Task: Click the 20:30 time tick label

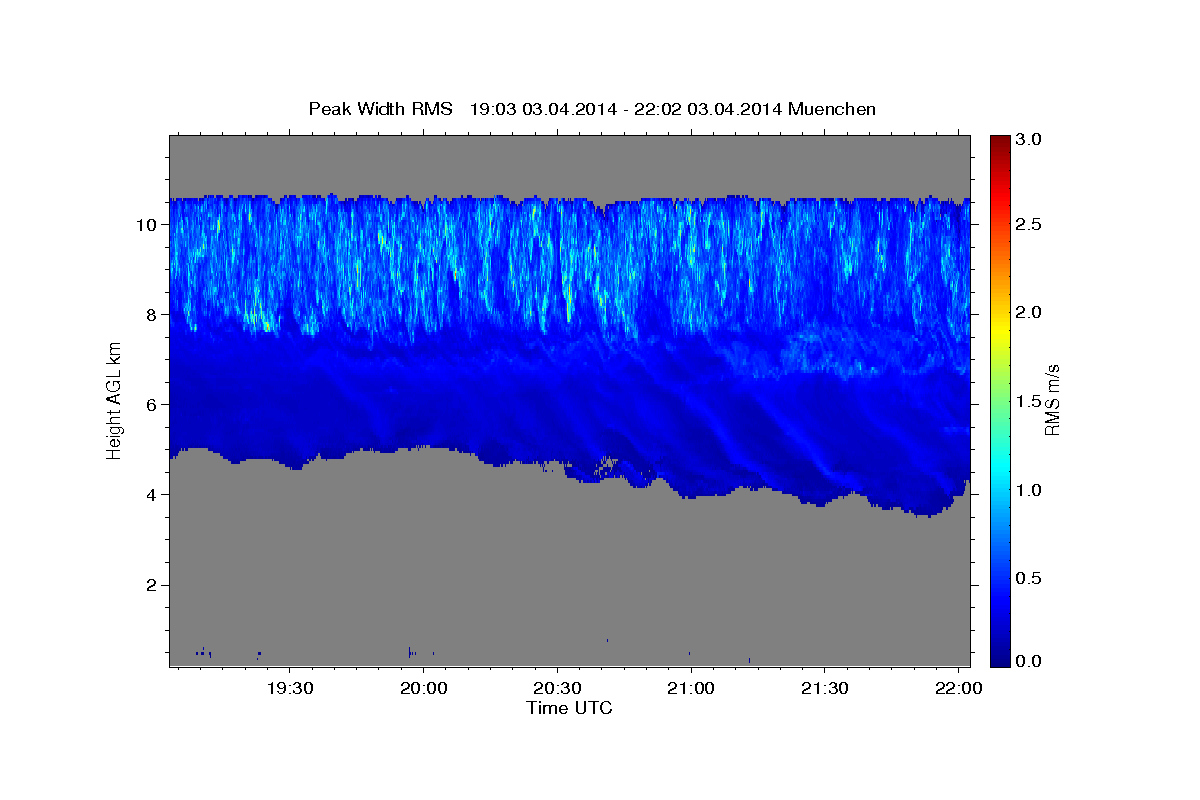Action: [x=557, y=689]
